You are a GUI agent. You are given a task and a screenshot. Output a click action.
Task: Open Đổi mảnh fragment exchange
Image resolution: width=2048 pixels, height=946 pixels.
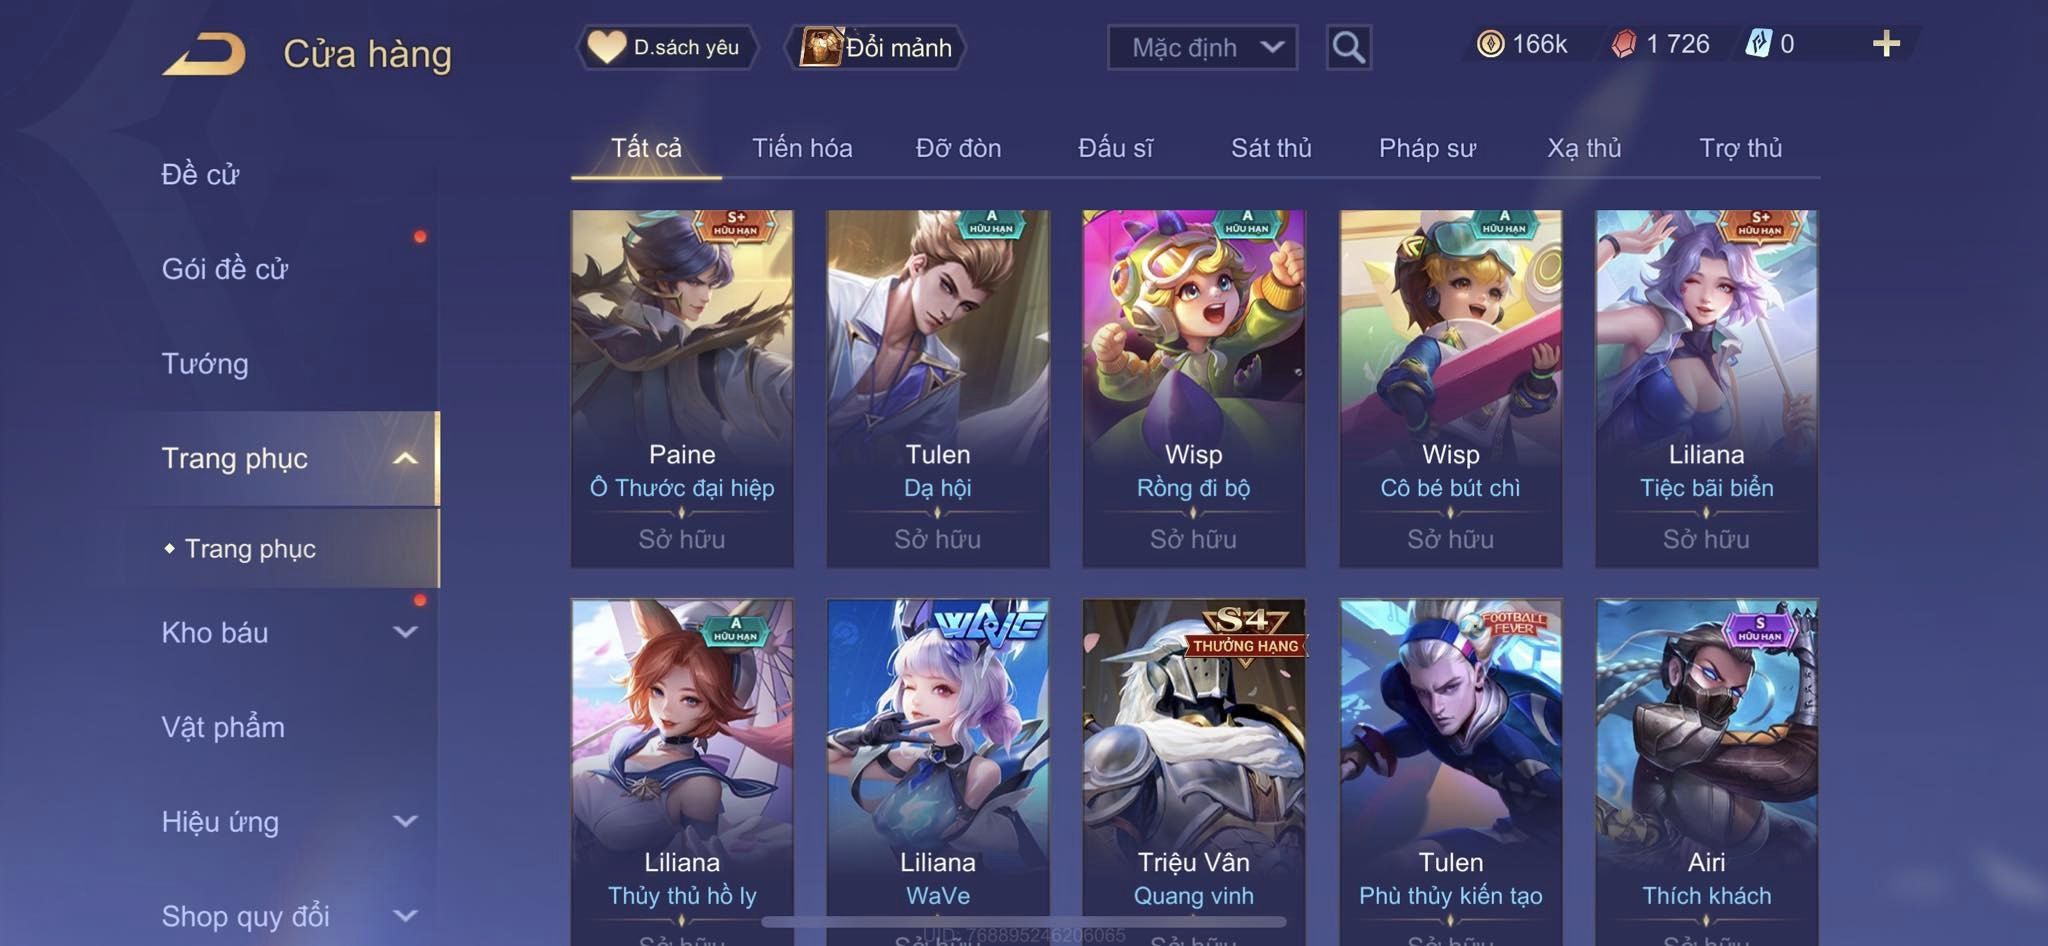pos(878,47)
